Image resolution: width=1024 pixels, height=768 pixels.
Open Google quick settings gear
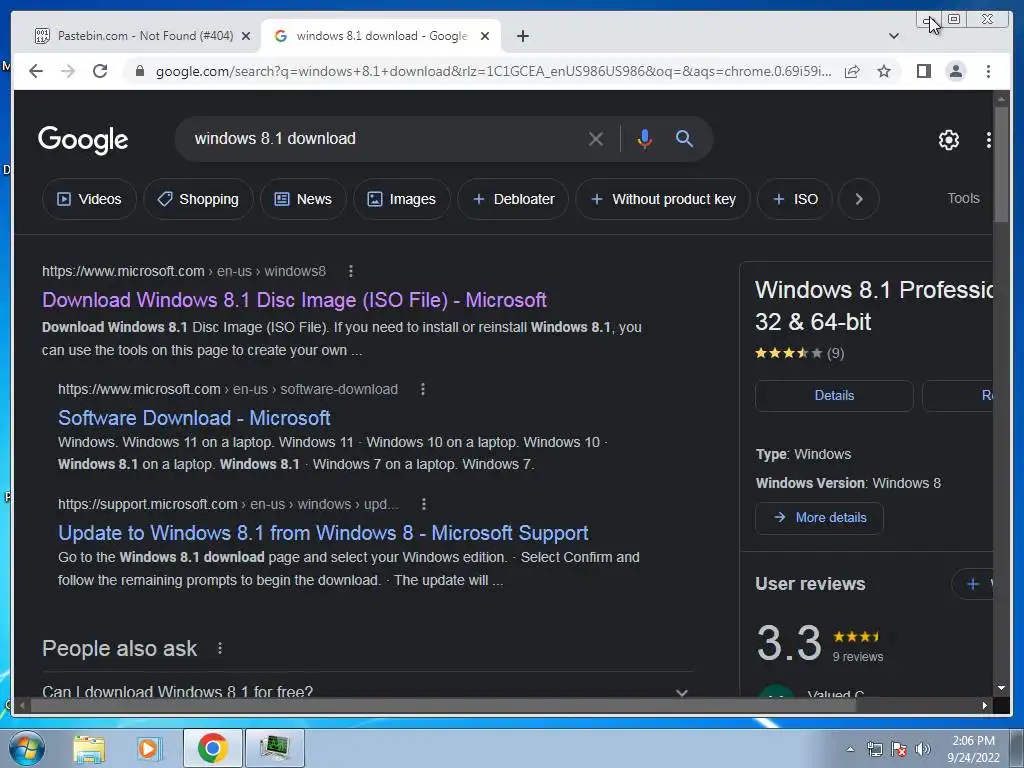[x=948, y=139]
